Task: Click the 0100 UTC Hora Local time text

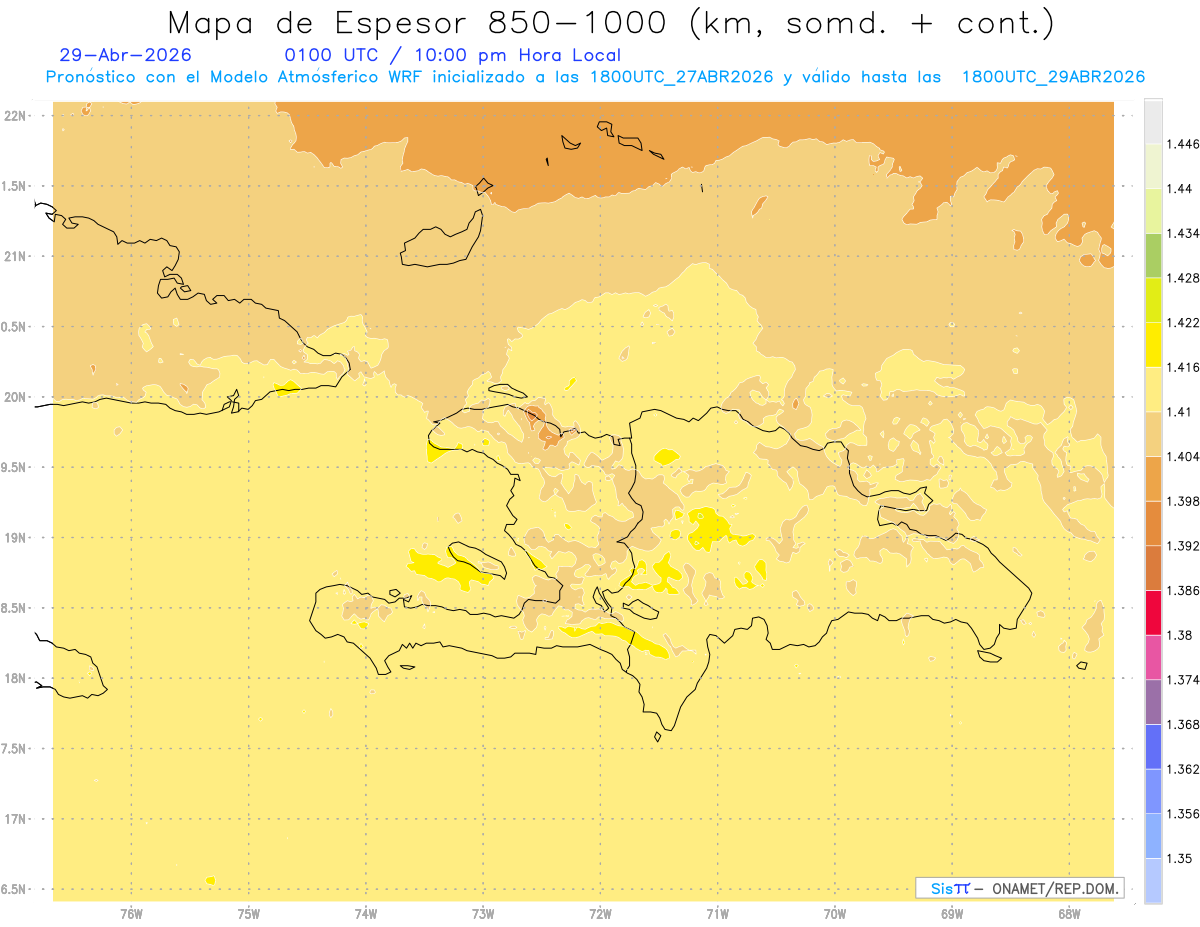Action: coord(454,55)
